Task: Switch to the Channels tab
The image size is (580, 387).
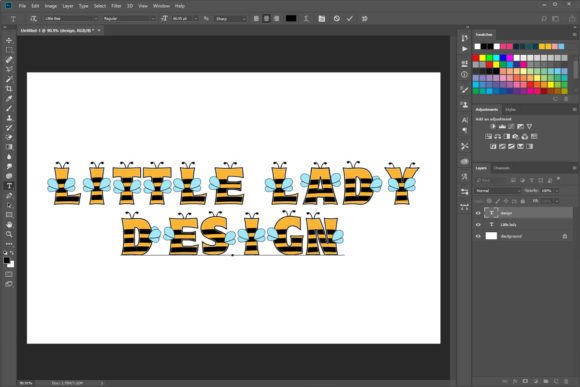Action: point(502,168)
